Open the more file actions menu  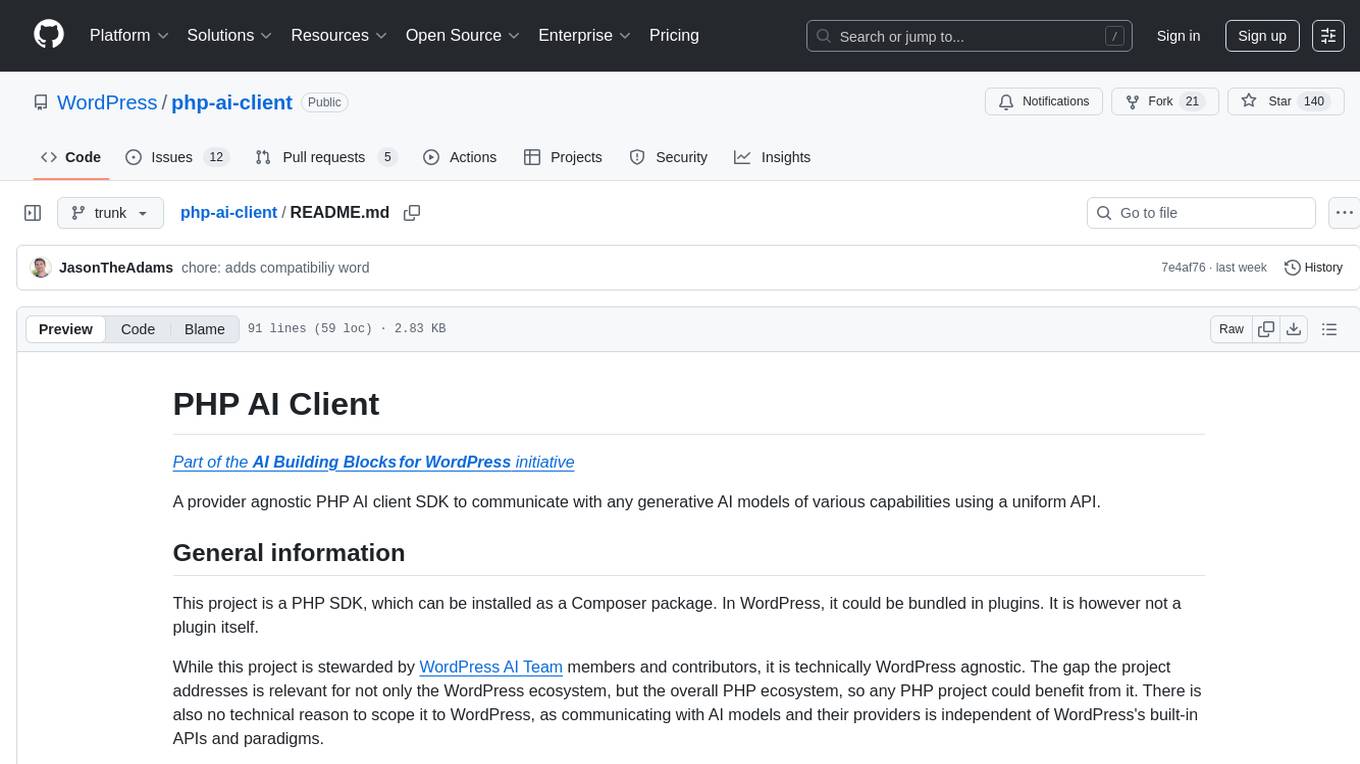point(1344,213)
